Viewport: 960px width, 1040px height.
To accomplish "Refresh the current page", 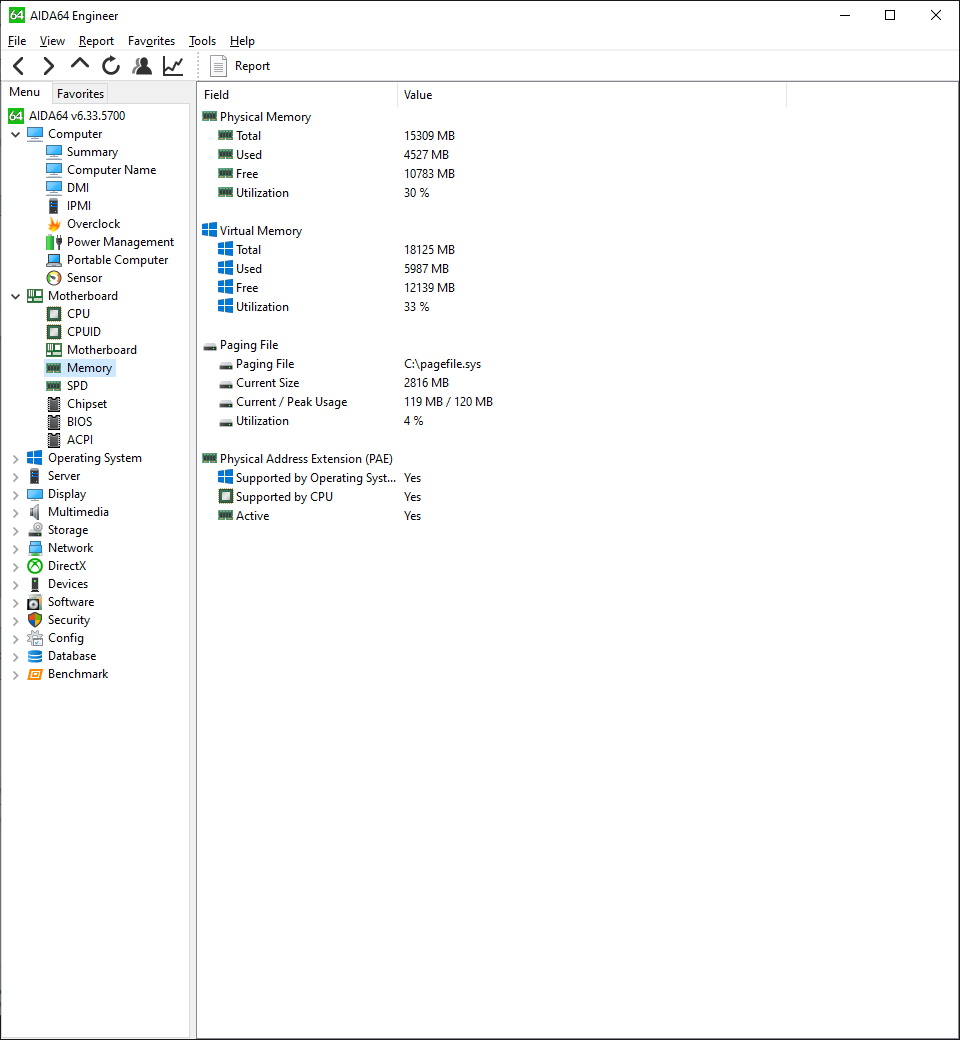I will 111,66.
